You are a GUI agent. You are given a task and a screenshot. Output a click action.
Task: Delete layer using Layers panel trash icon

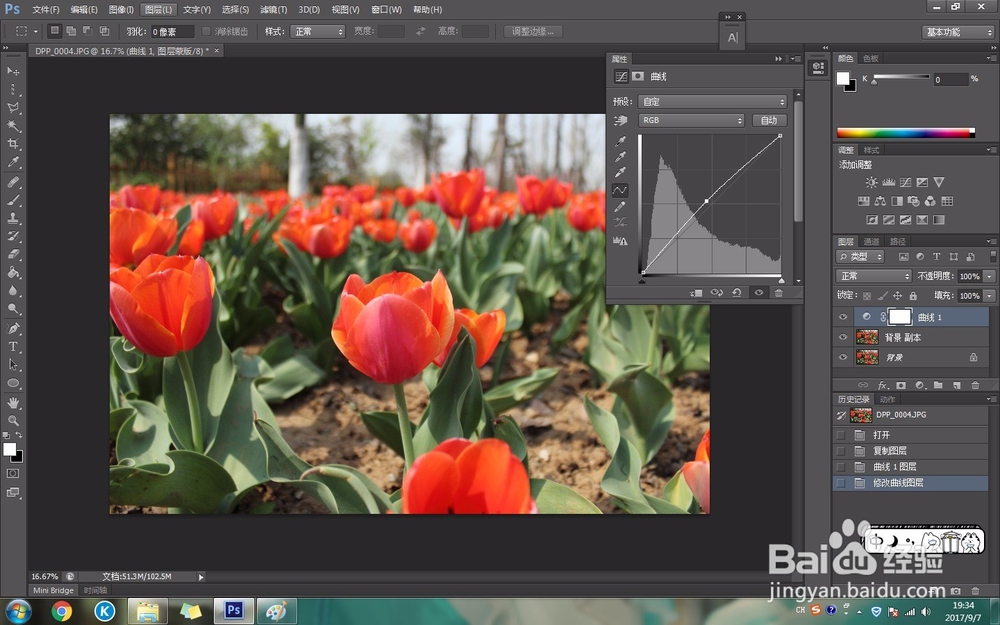(975, 385)
